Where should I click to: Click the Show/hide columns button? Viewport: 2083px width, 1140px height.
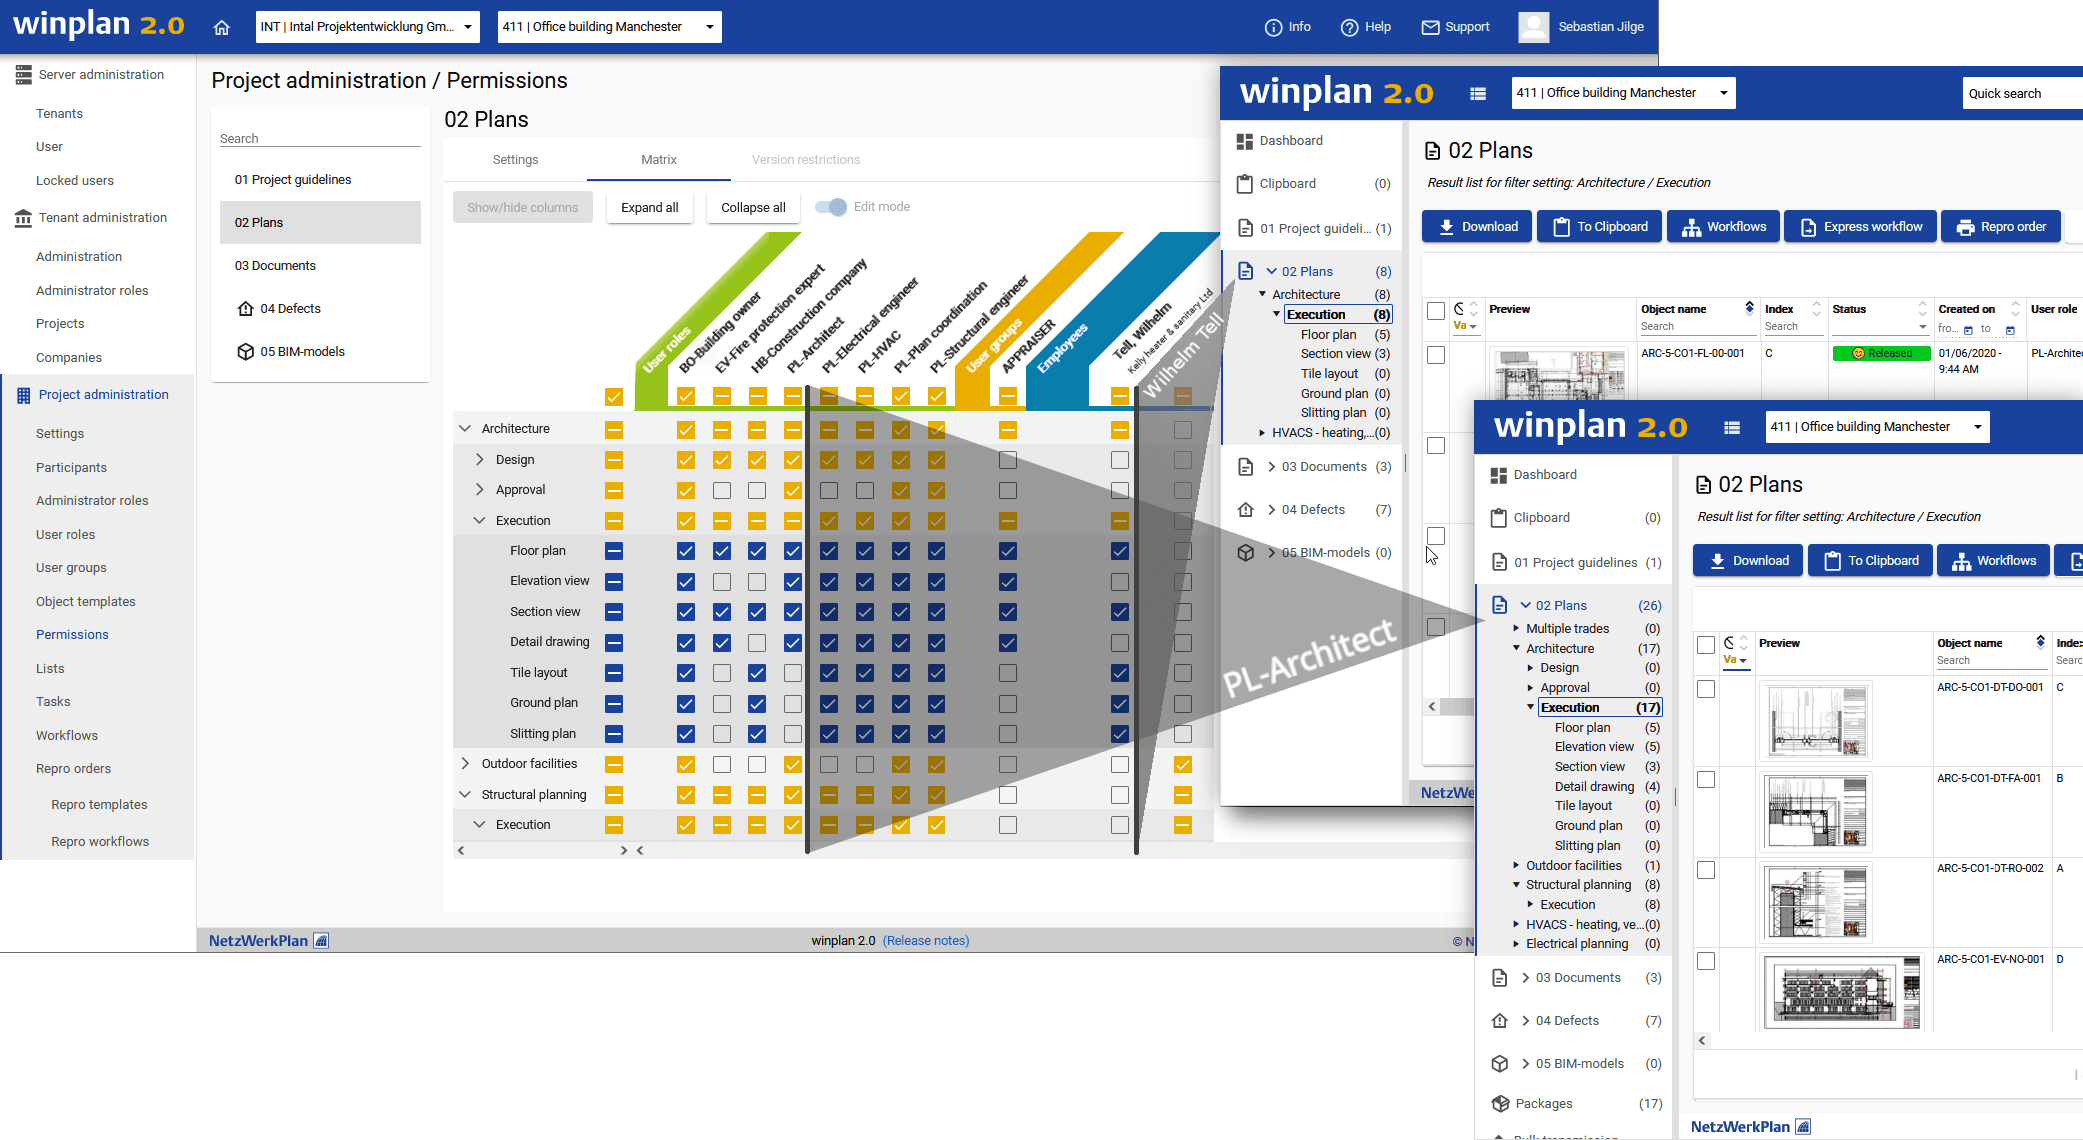(x=523, y=208)
